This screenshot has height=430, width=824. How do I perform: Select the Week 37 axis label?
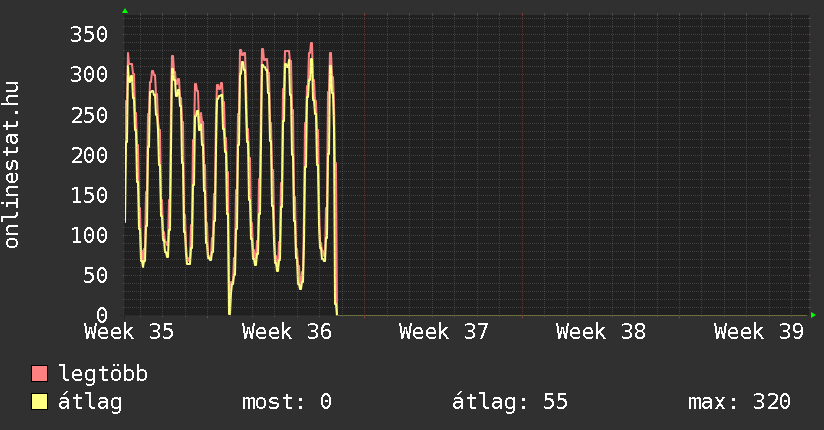click(444, 332)
